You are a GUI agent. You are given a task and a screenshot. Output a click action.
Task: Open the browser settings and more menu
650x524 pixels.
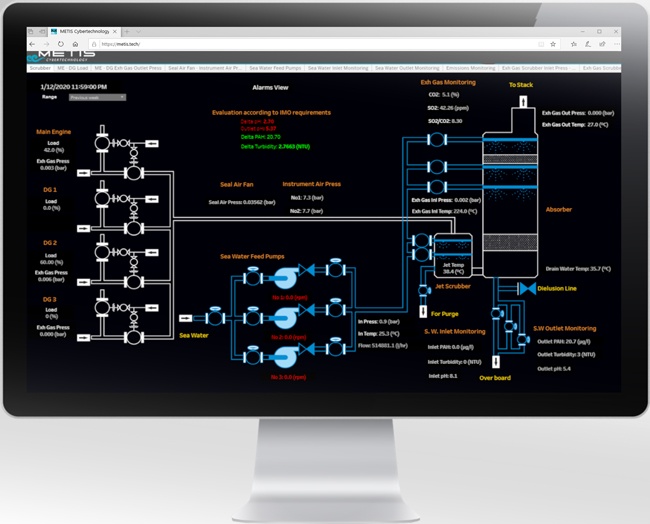616,44
